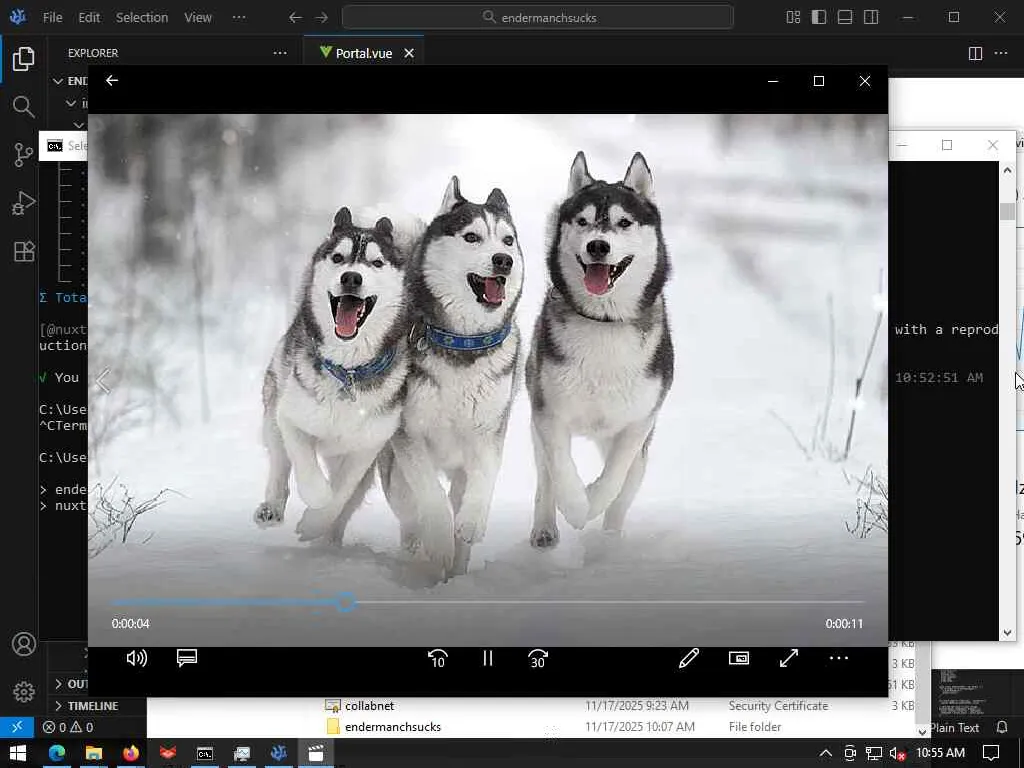Open more options ellipsis in player
This screenshot has height=768, width=1024.
click(839, 658)
